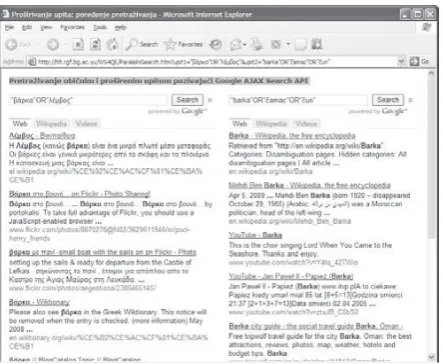The image size is (443, 364).
Task: Click the right powered by Google label
Action: tap(378, 111)
